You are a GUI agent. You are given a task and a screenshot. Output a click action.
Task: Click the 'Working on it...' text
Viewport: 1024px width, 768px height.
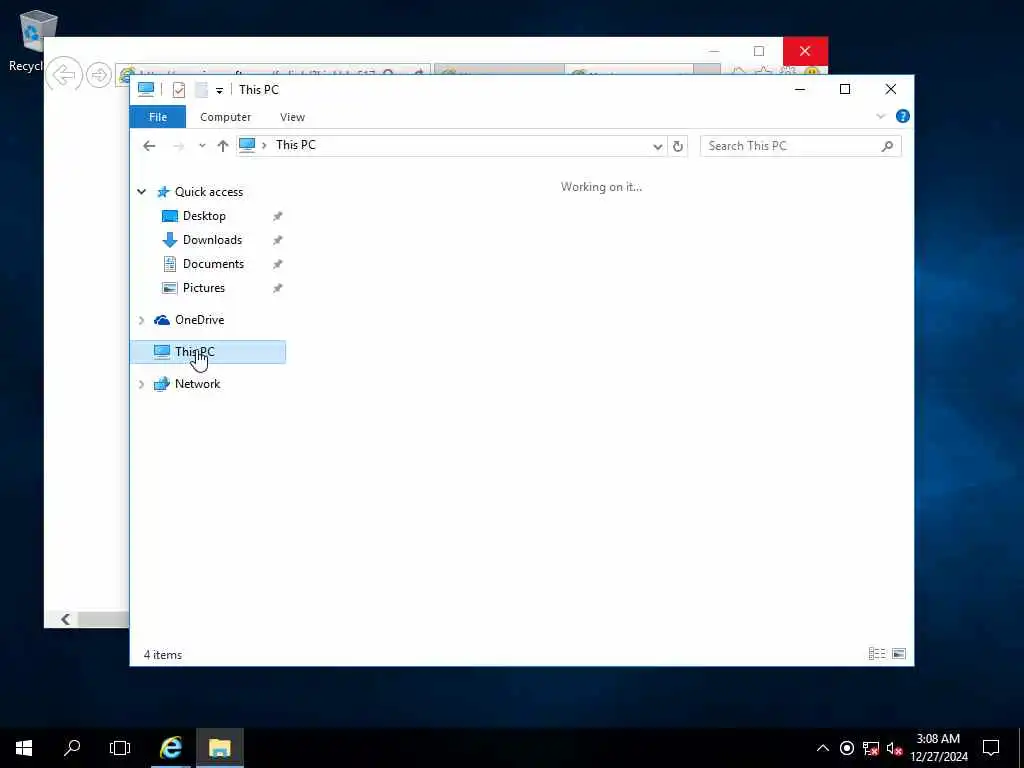point(601,187)
